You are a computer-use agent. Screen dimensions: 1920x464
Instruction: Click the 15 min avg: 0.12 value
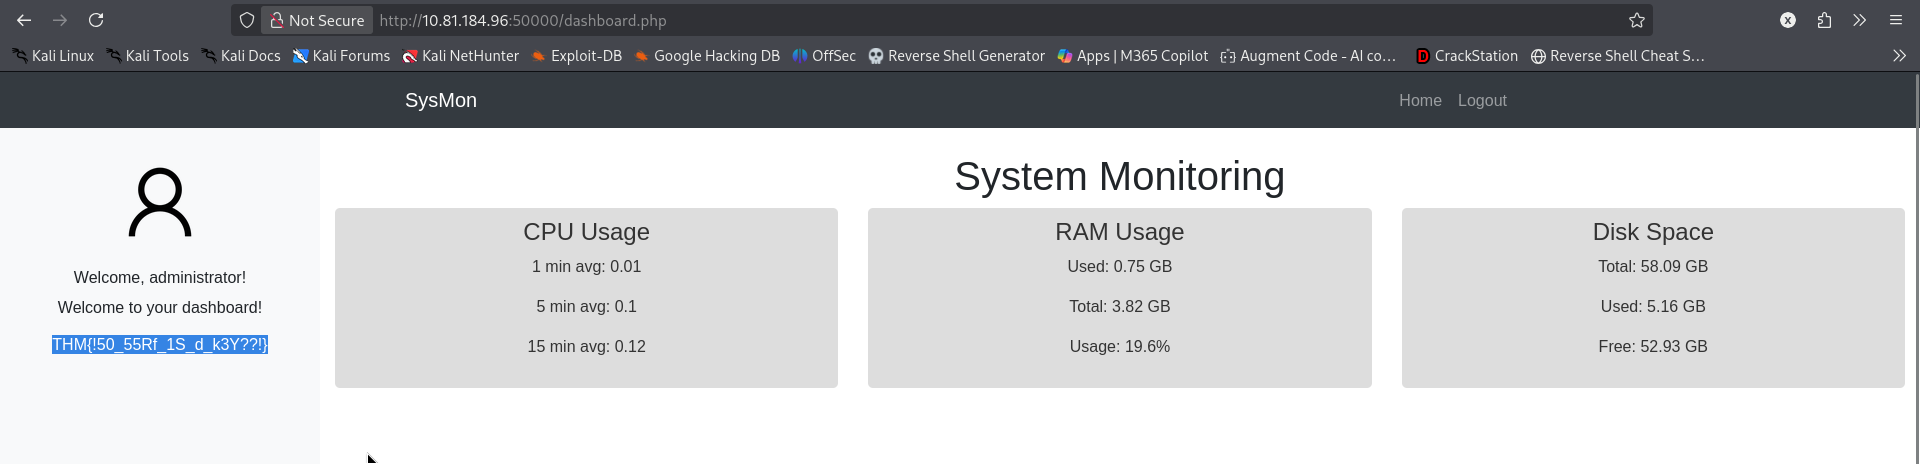[586, 346]
